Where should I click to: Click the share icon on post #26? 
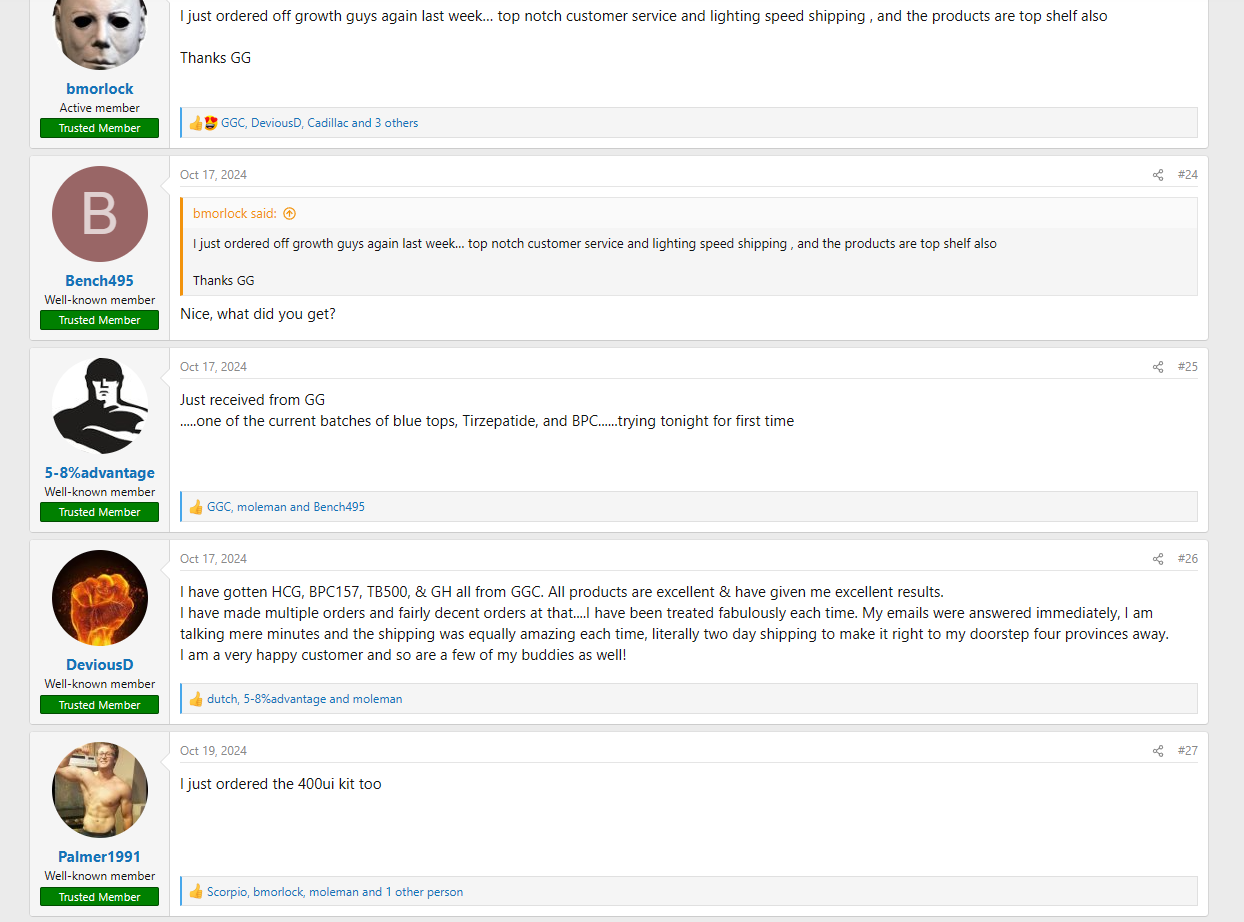coord(1158,559)
